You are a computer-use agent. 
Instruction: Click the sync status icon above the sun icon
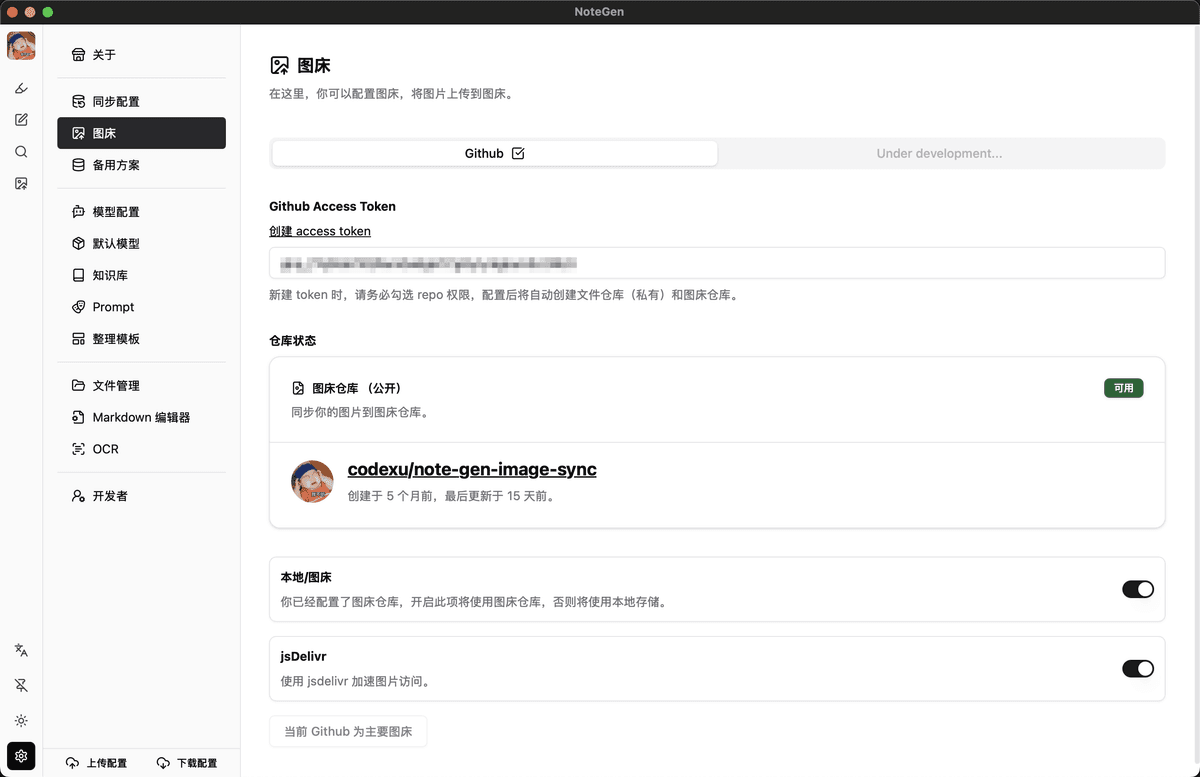tap(20, 685)
